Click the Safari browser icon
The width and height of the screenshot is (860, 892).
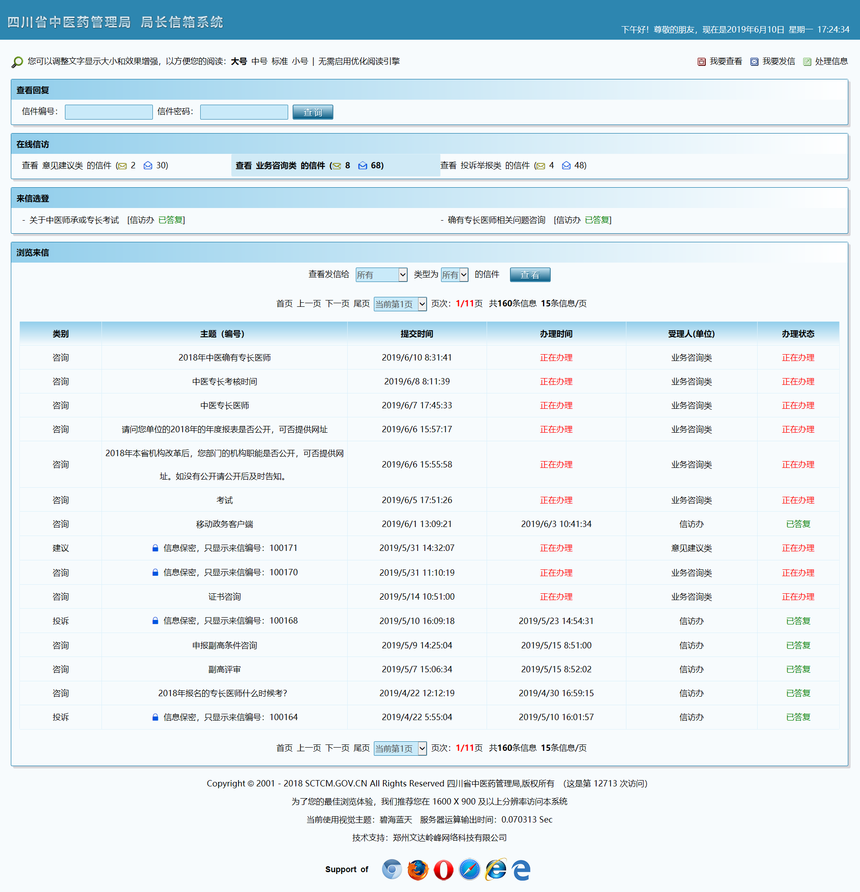470,869
